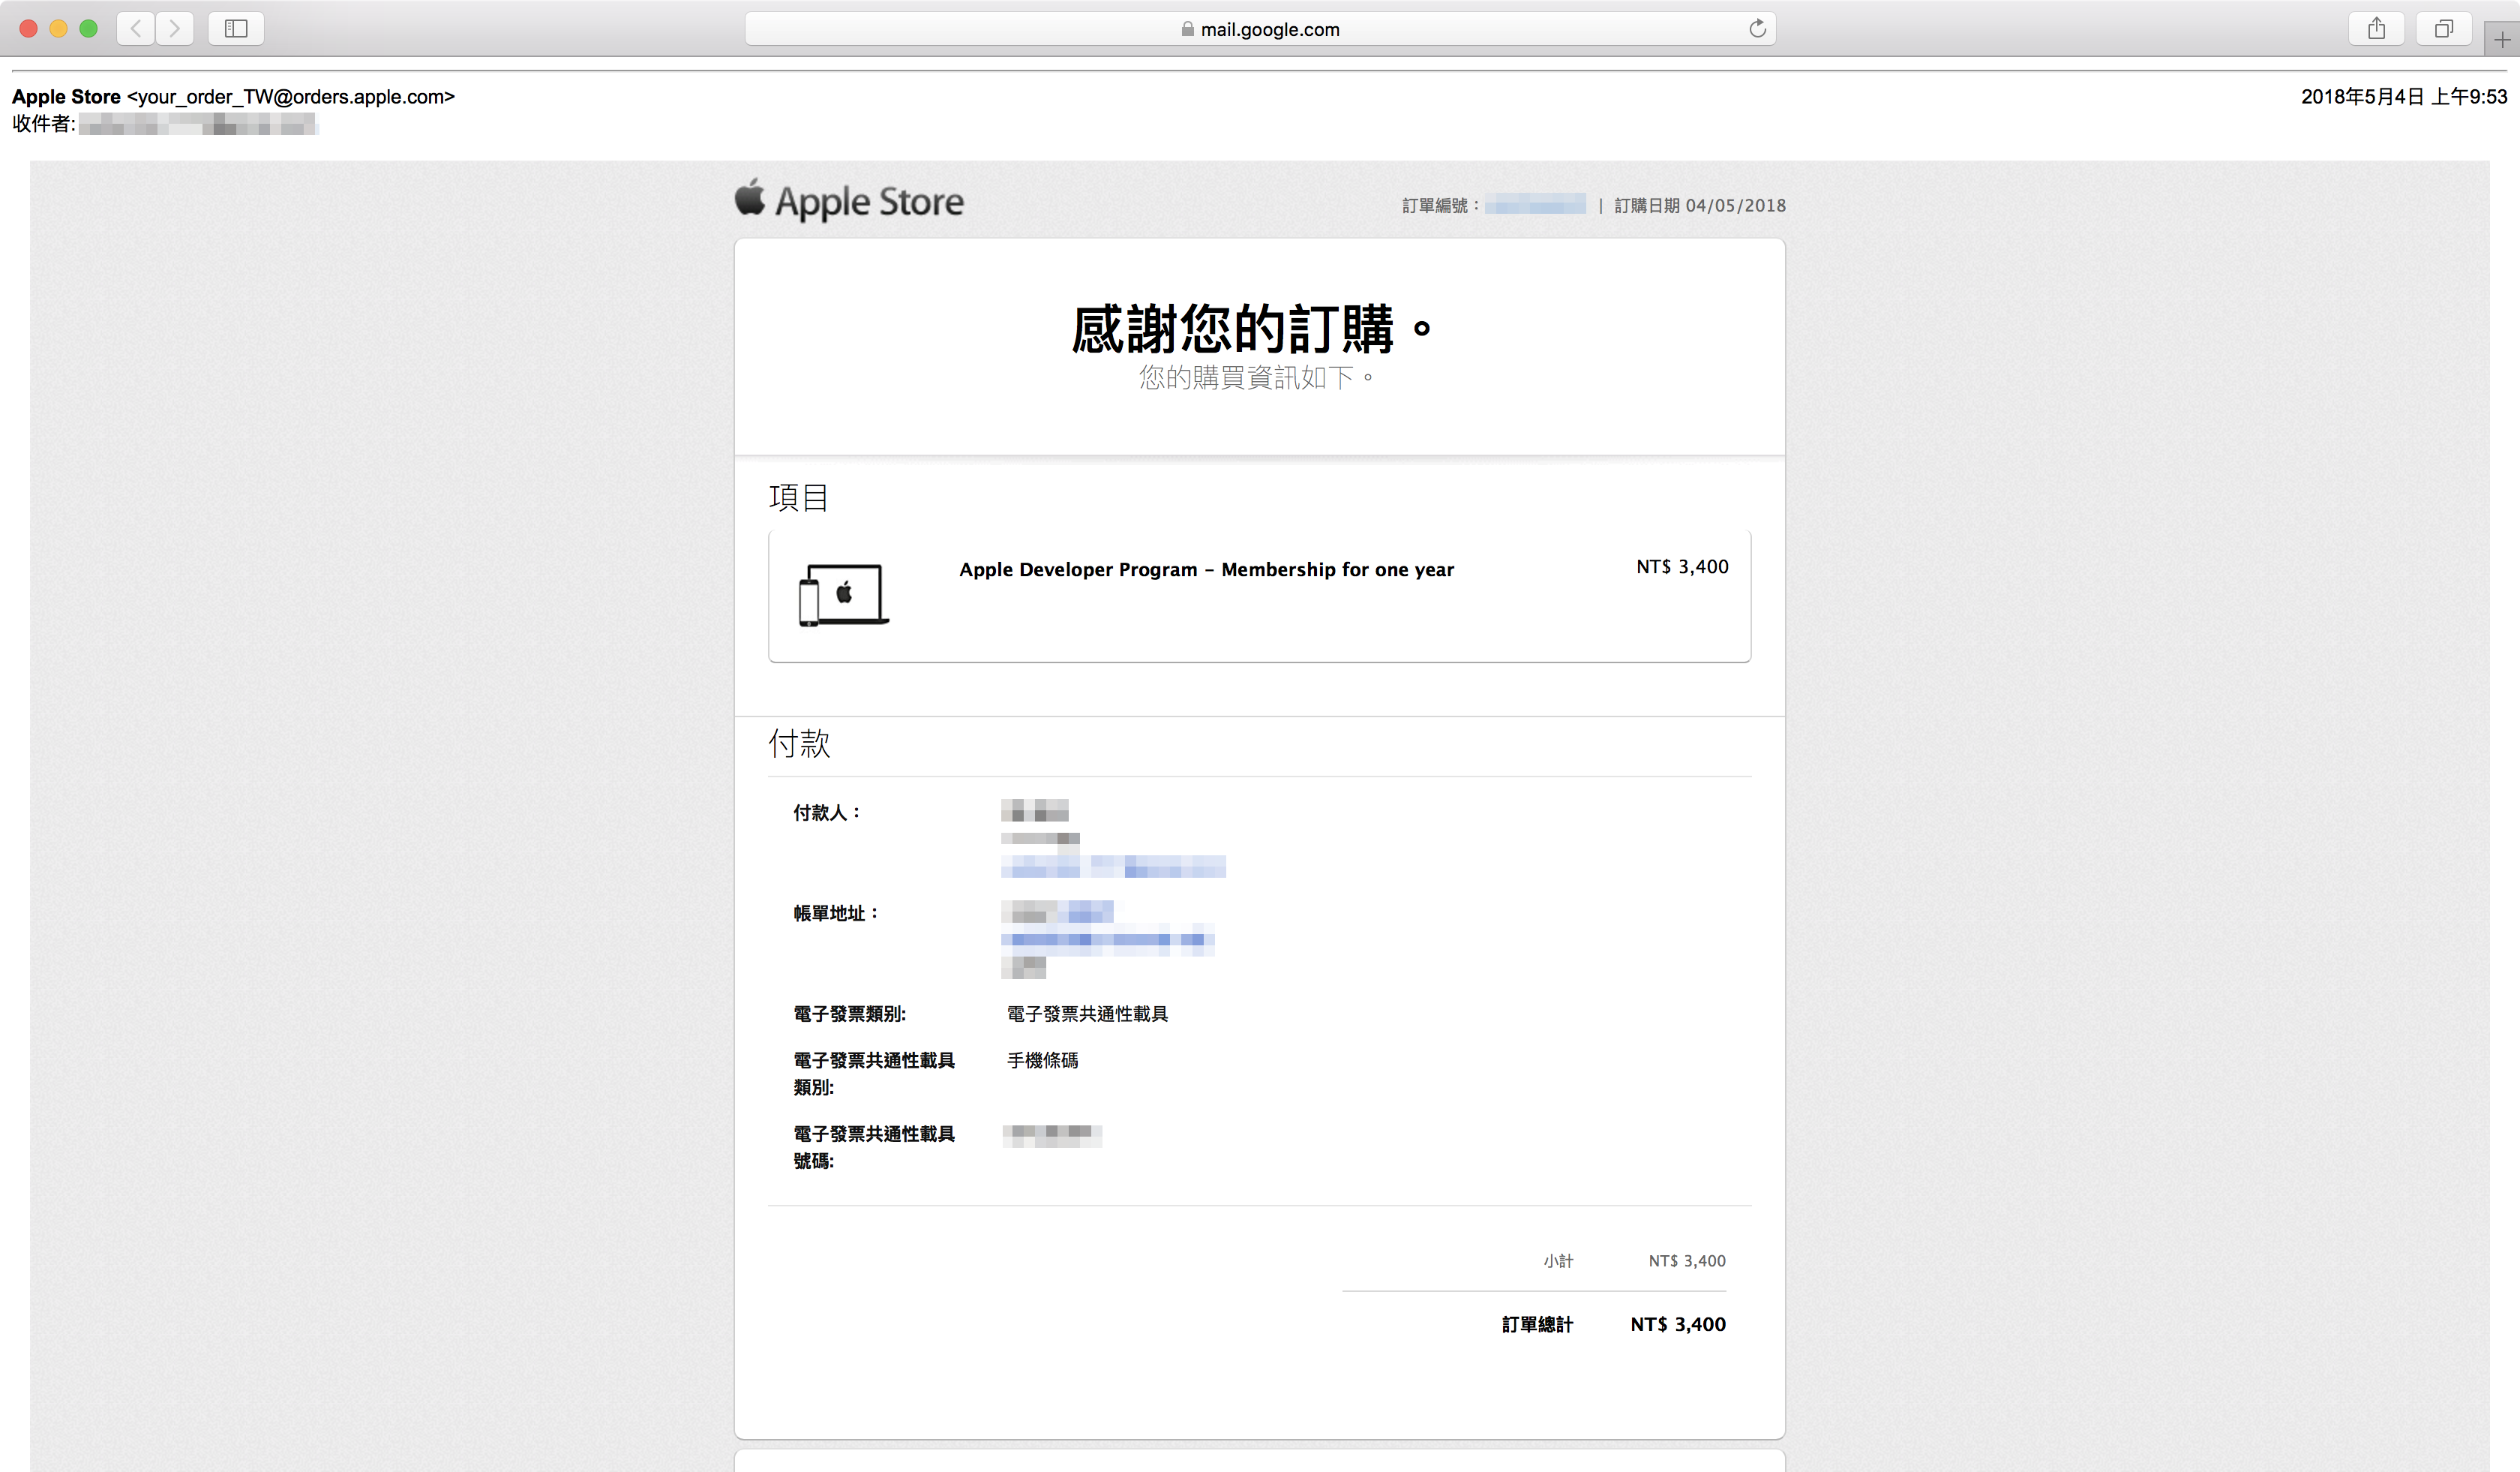
Task: Click the blurred recipient address field
Action: pos(197,124)
